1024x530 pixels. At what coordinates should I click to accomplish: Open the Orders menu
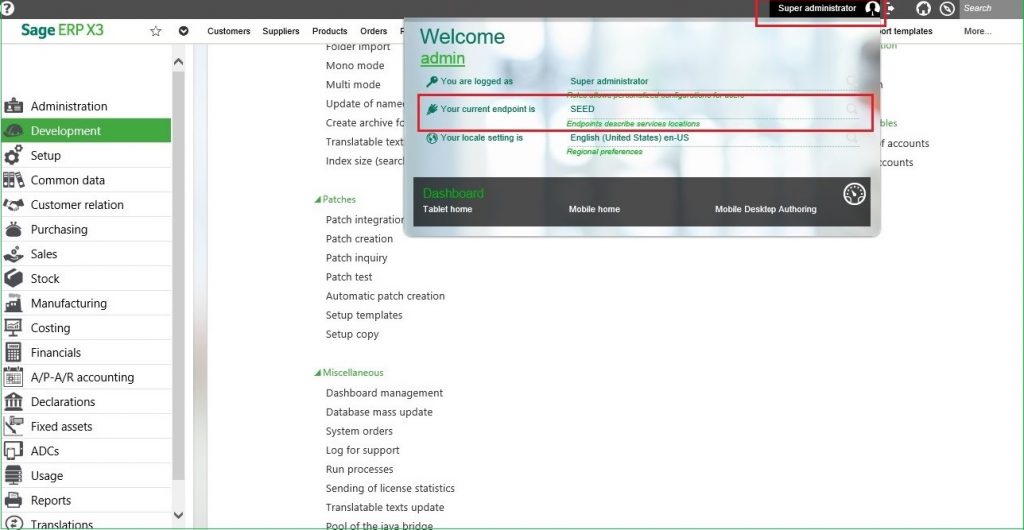tap(374, 31)
